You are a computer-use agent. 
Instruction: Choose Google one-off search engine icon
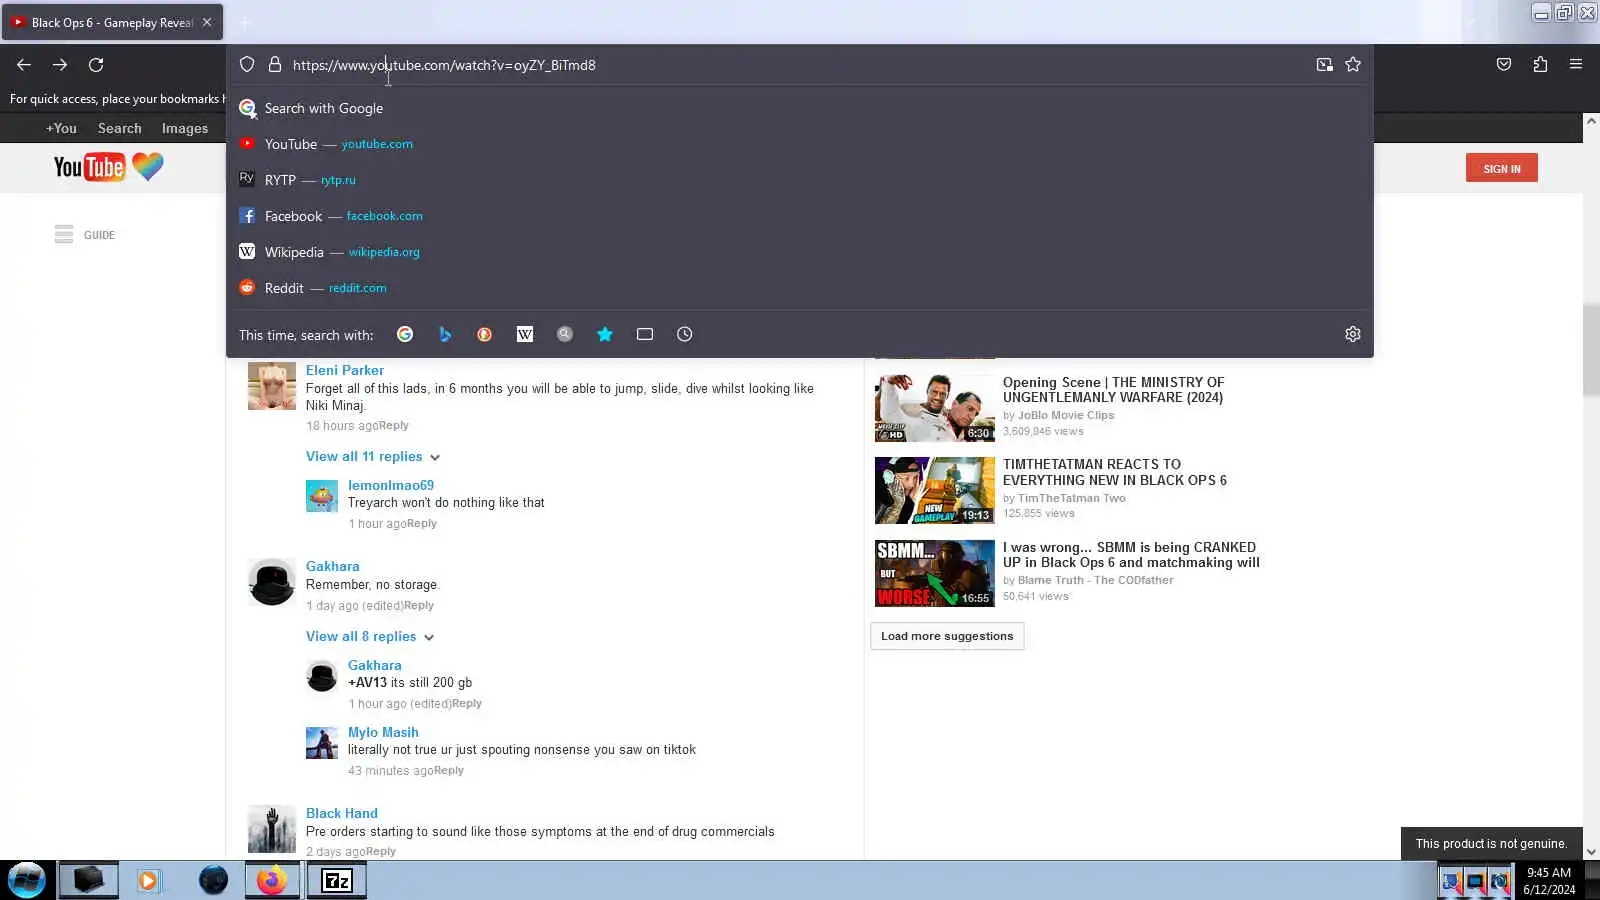click(405, 335)
